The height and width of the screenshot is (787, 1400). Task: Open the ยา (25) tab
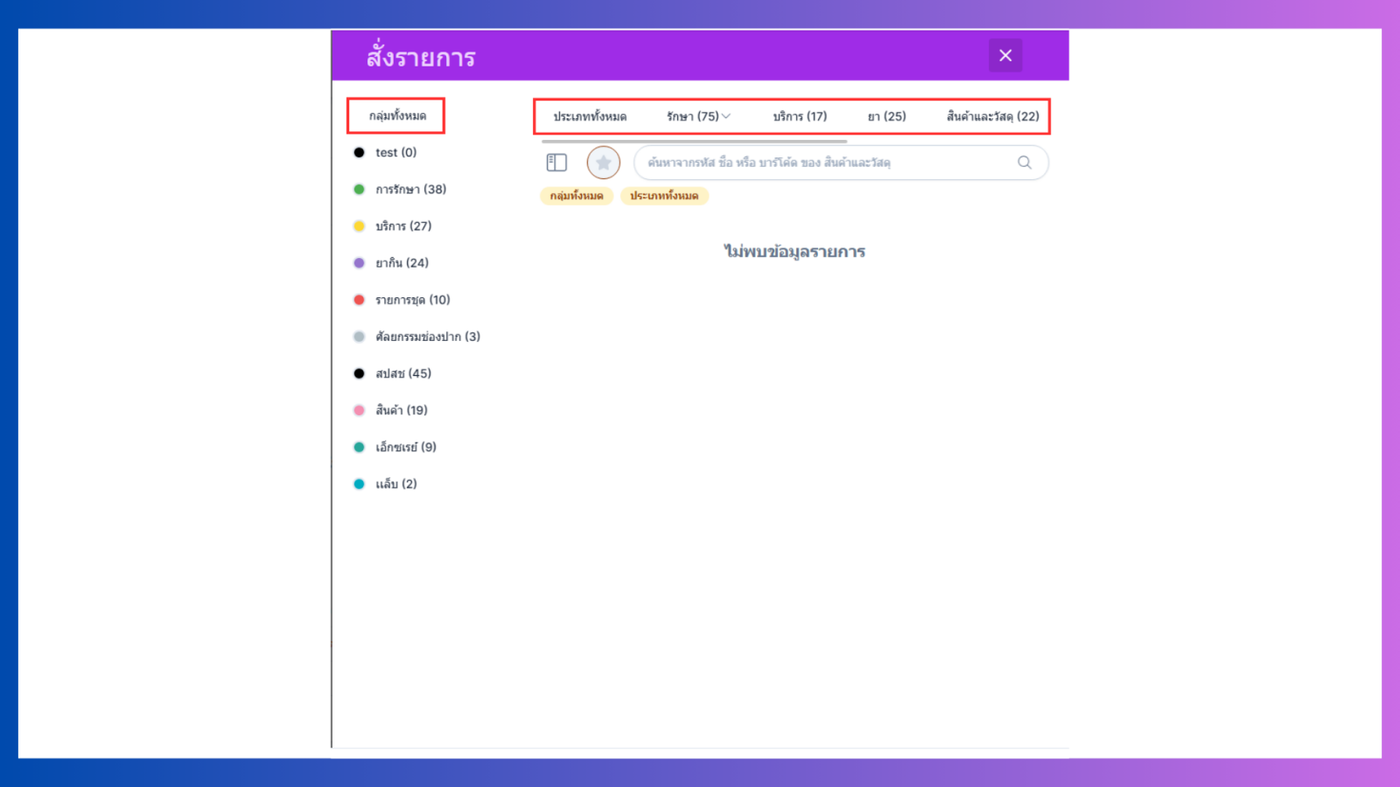point(887,117)
